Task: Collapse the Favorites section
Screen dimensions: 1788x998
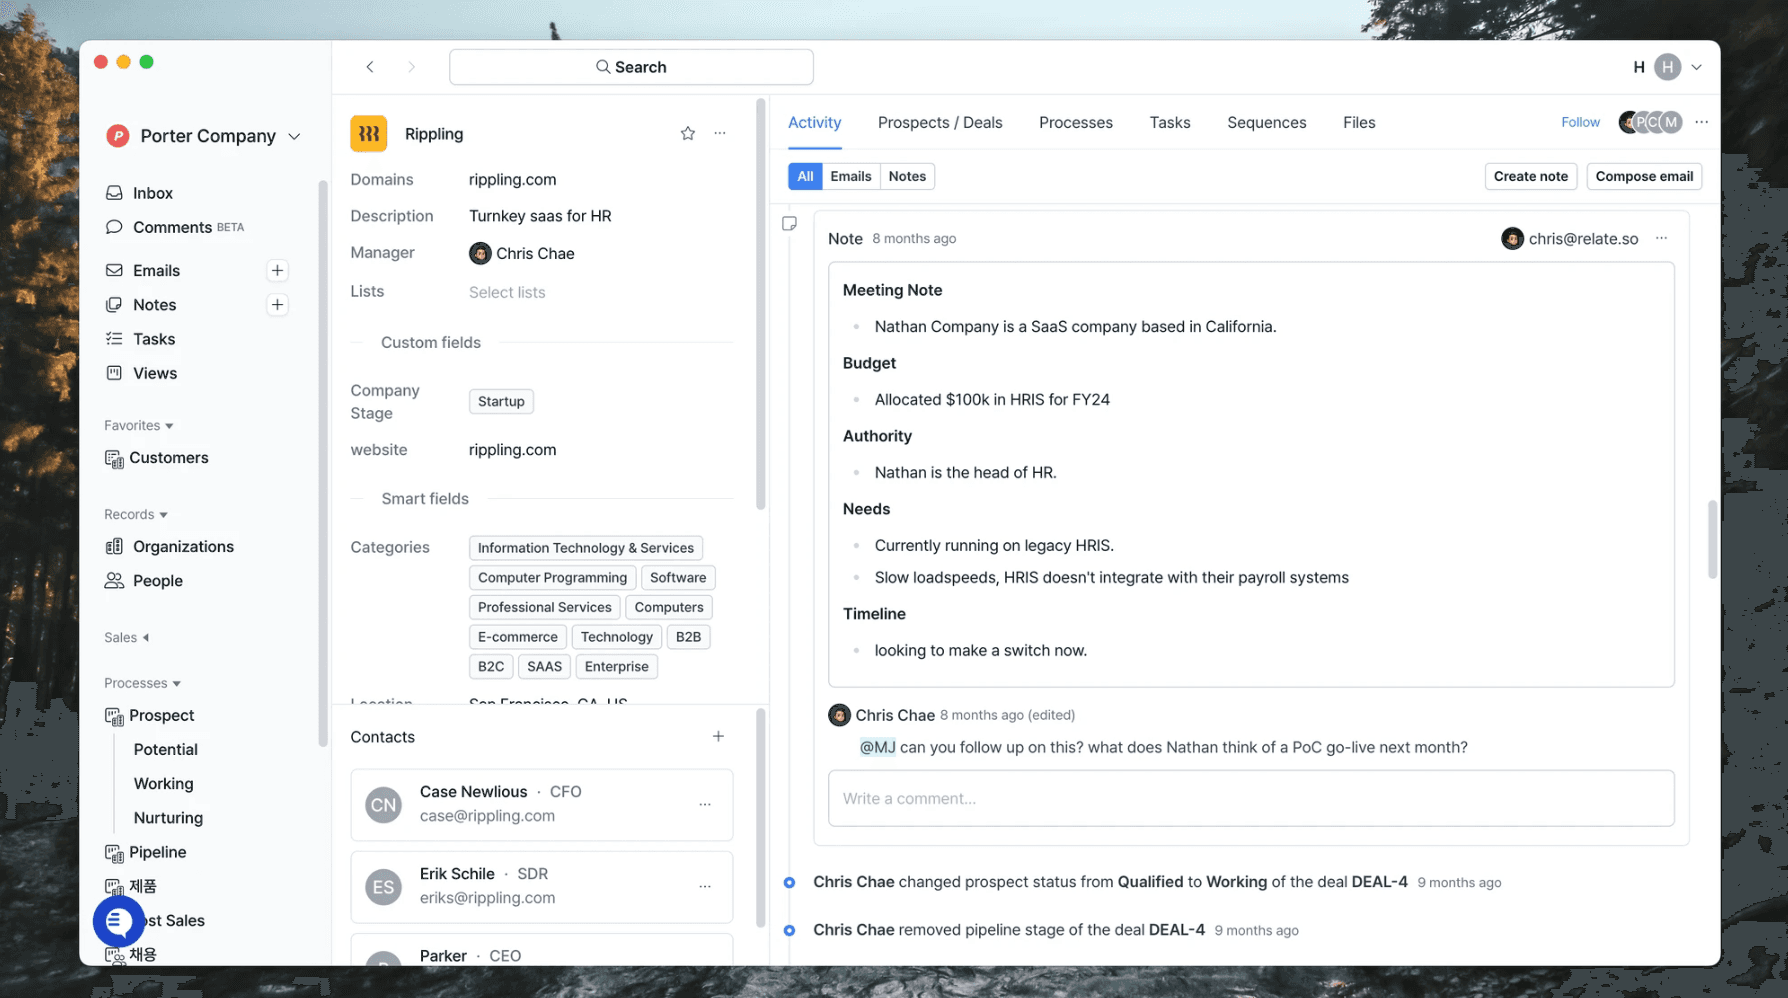Action: tap(138, 425)
